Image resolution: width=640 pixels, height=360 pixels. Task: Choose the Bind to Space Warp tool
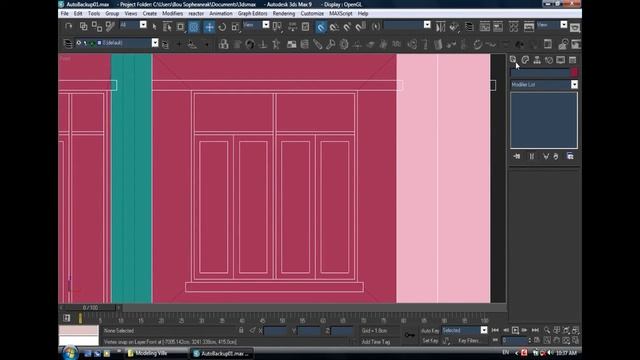tap(110, 27)
